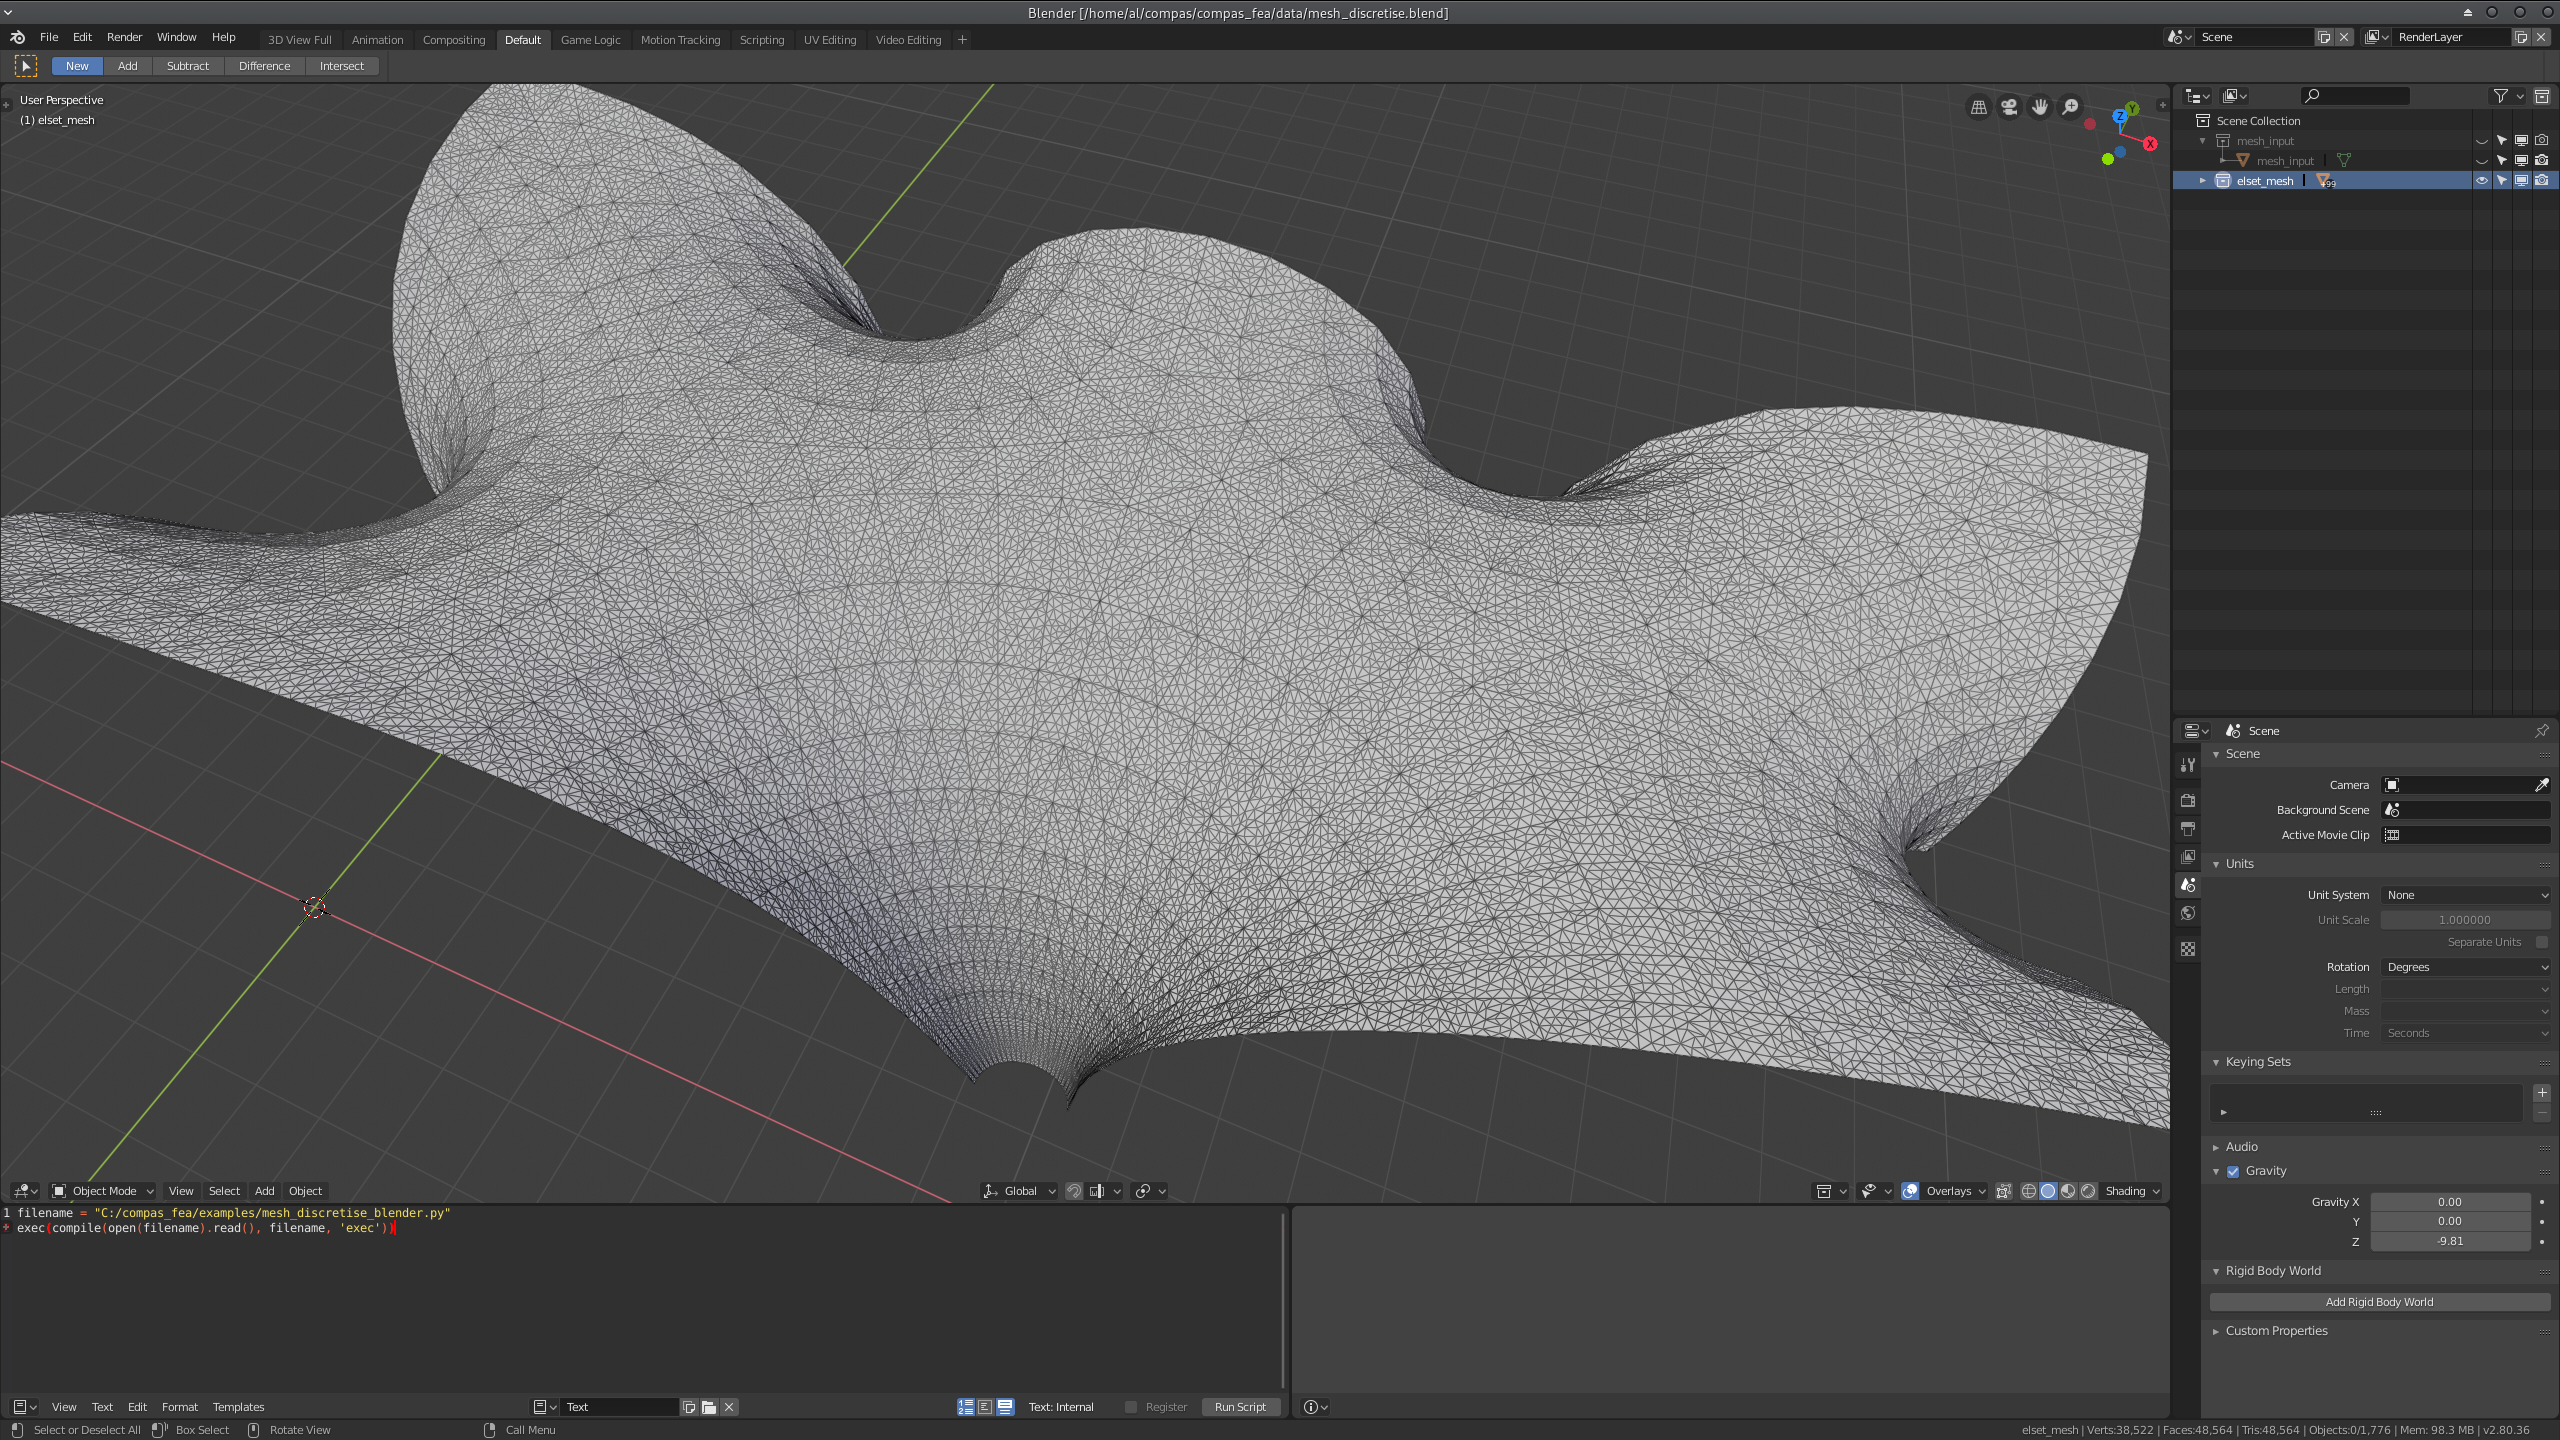The height and width of the screenshot is (1440, 2560).
Task: Open the World properties tab
Action: tap(2188, 914)
